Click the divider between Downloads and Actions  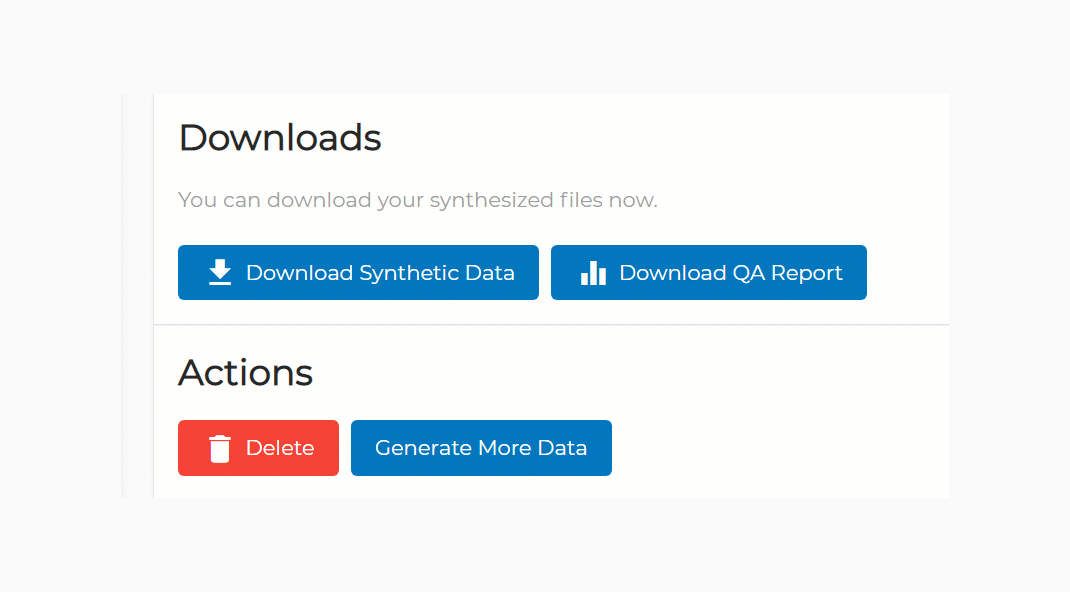click(x=551, y=325)
